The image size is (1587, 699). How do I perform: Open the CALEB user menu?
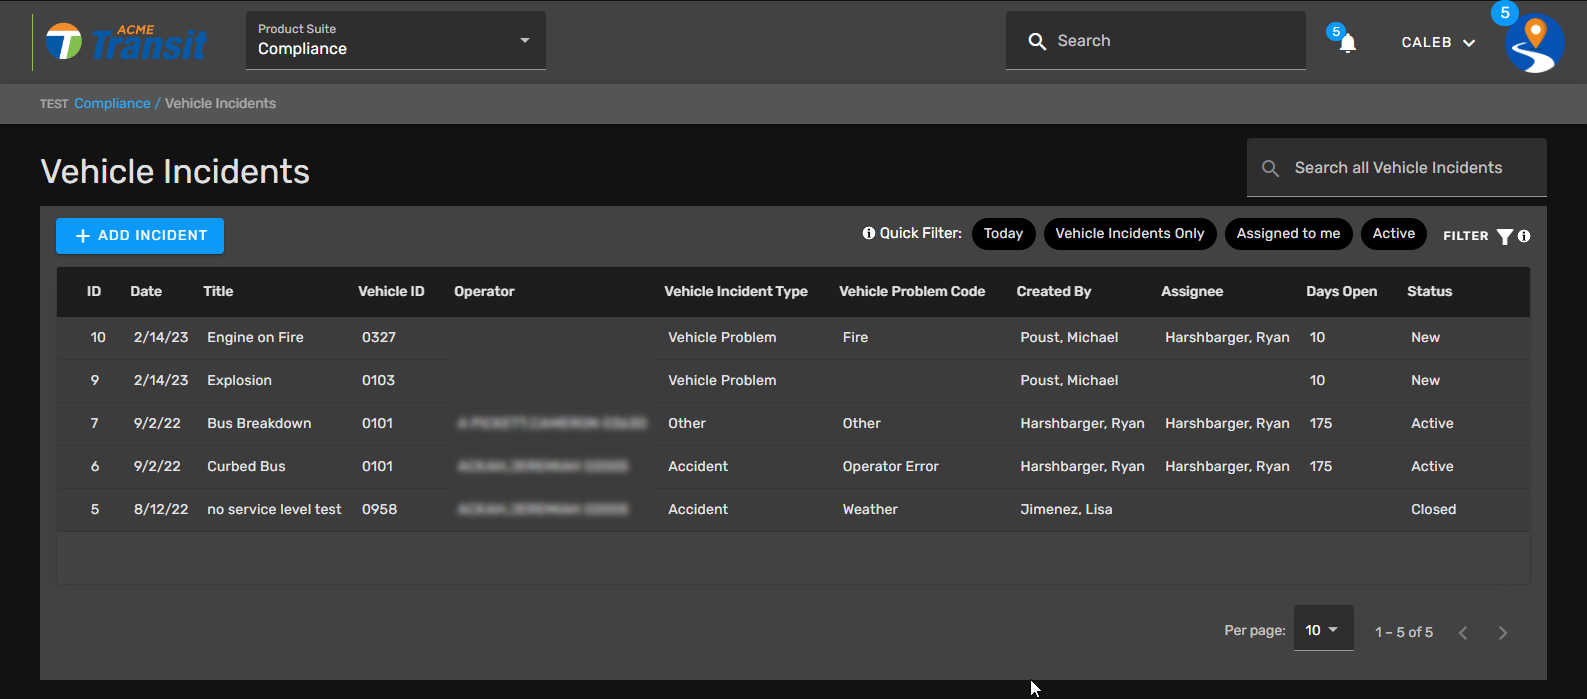(1438, 42)
